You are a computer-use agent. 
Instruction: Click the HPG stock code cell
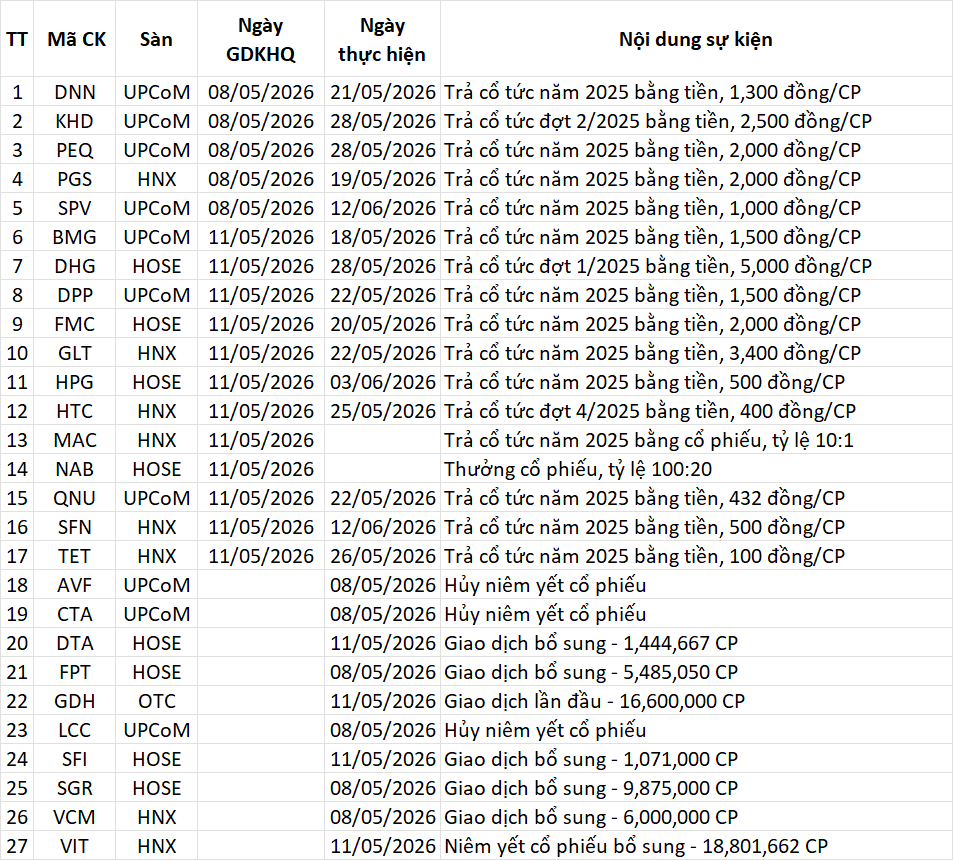pos(75,382)
